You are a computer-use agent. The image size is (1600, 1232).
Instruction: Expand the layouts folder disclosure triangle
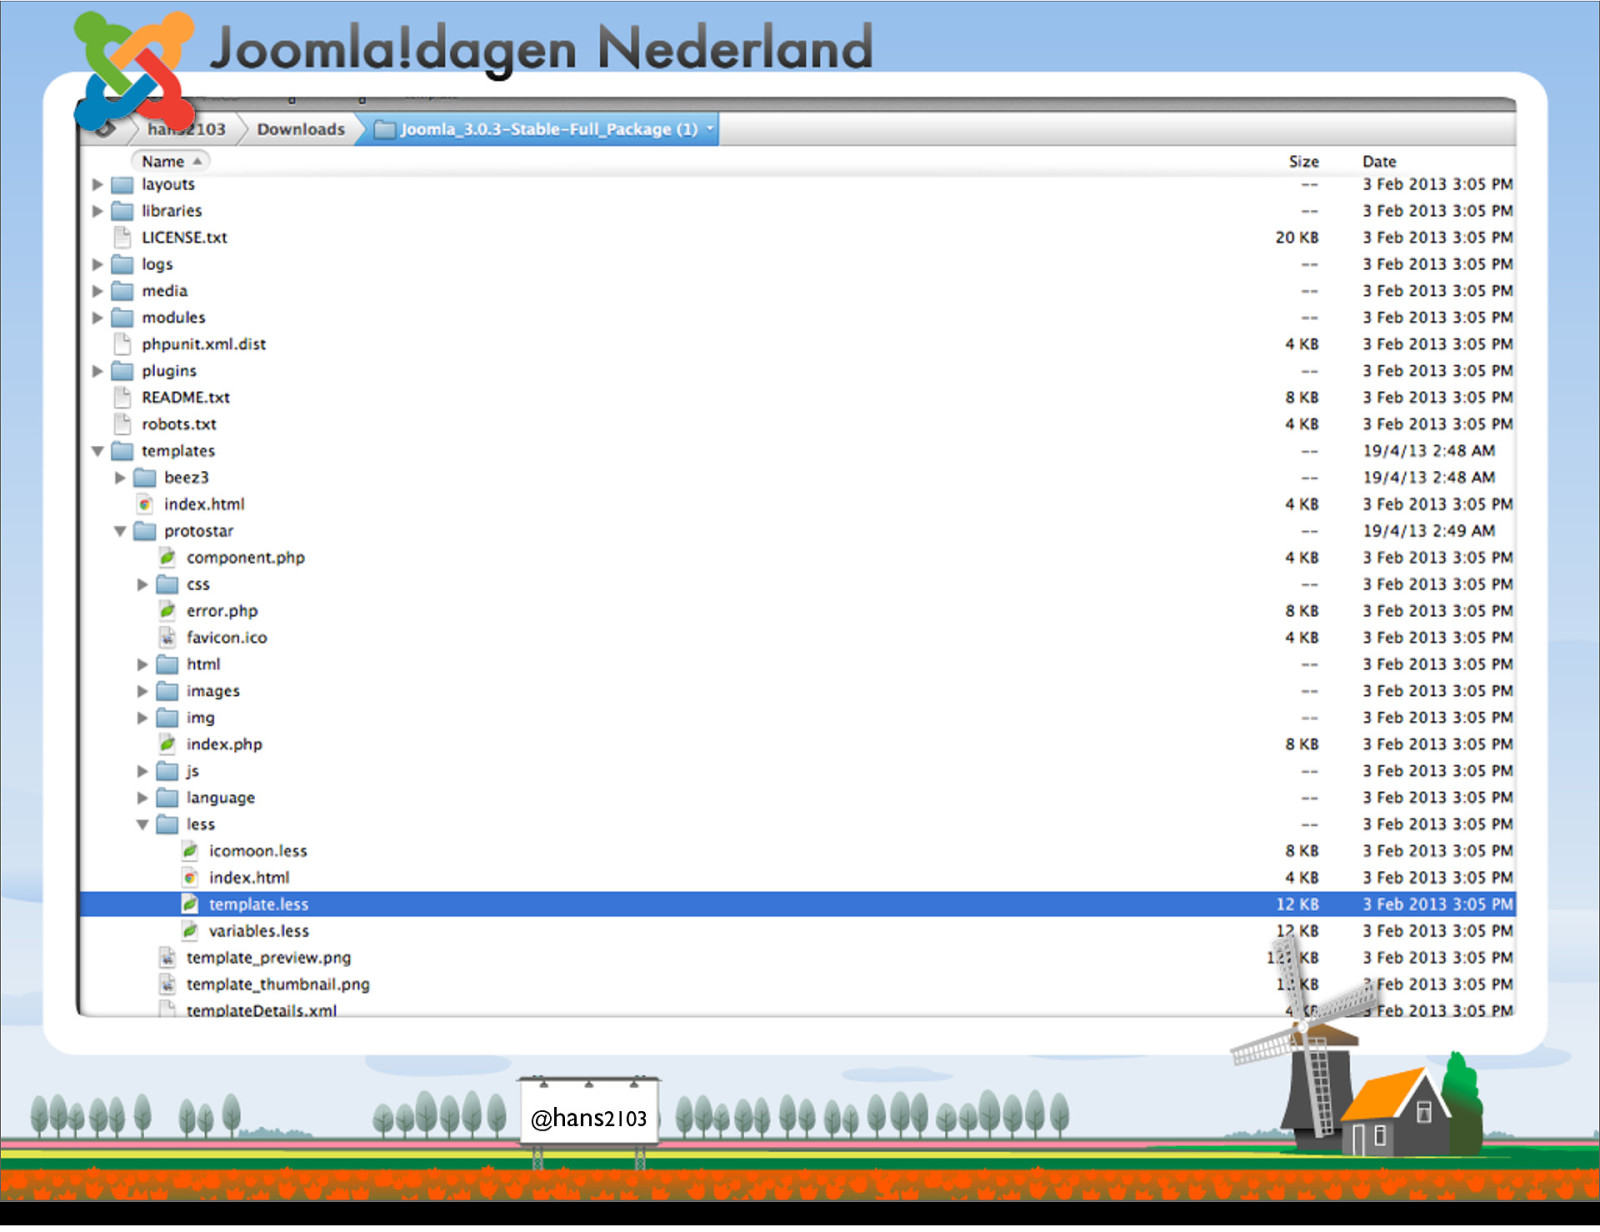coord(97,185)
